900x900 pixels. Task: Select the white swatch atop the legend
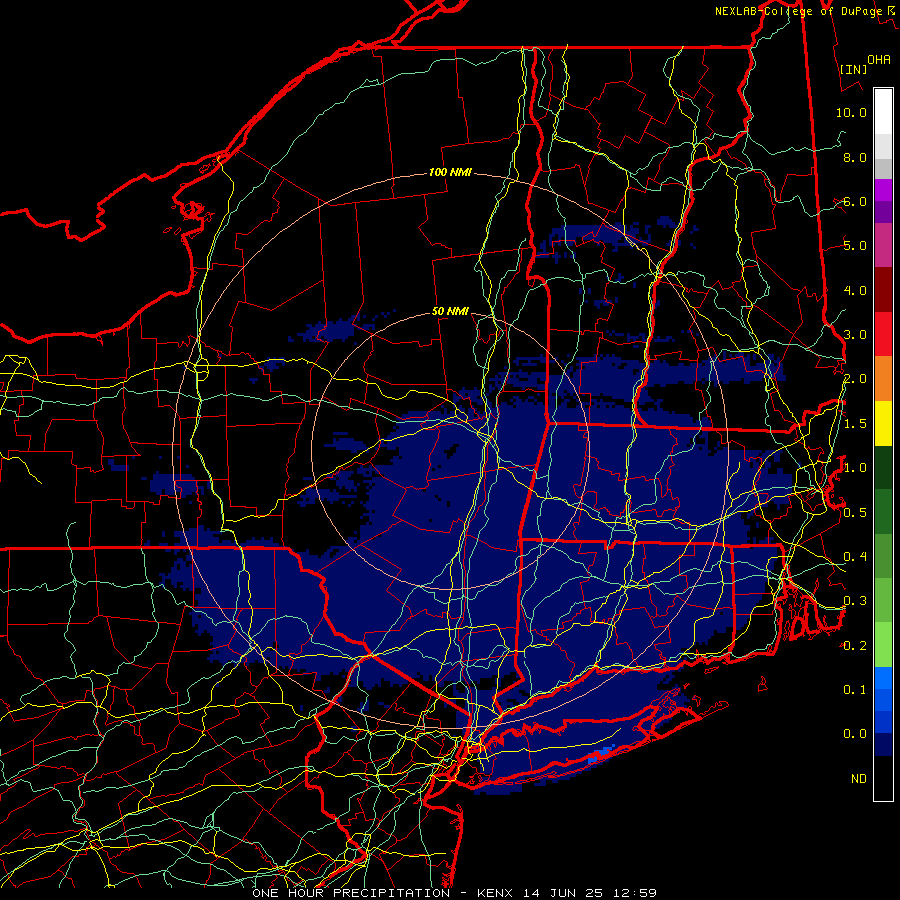(x=883, y=111)
